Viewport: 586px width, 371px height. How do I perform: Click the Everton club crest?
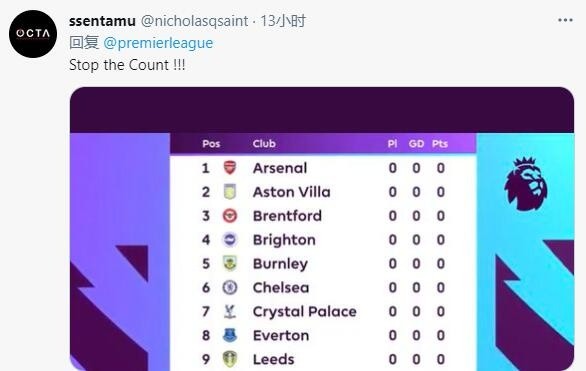230,335
